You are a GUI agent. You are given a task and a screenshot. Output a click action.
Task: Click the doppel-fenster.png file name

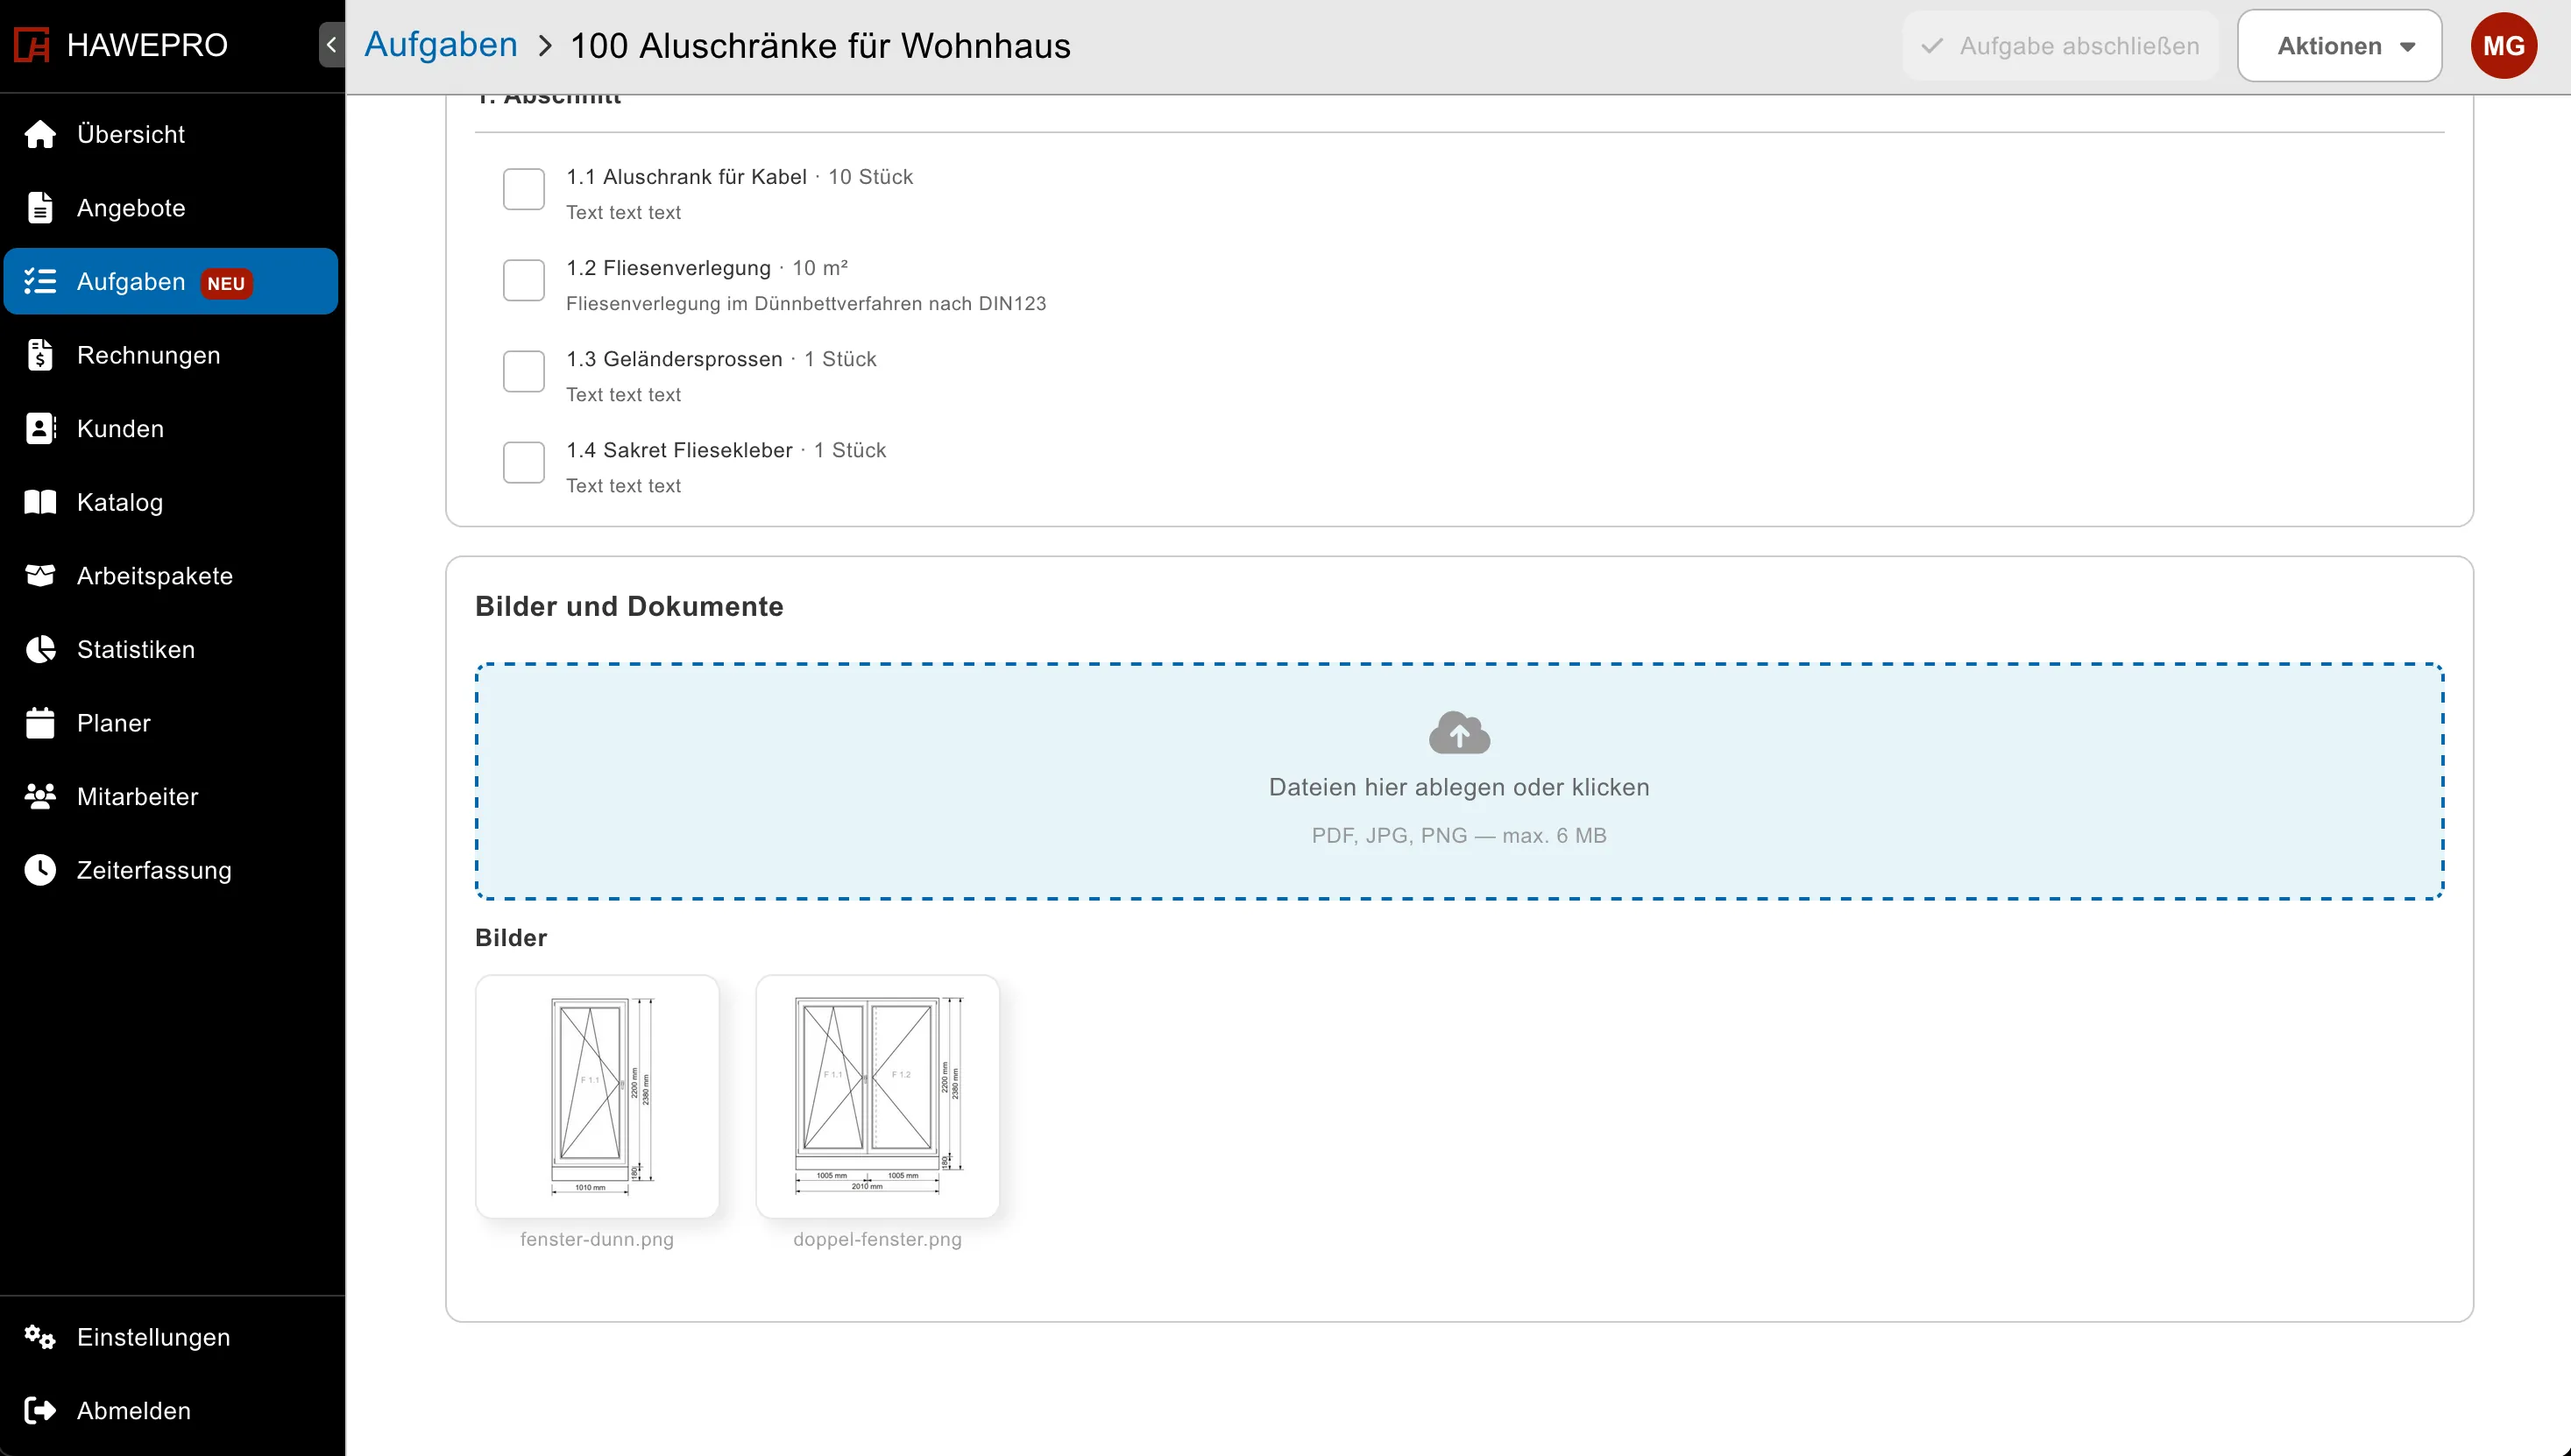pos(877,1239)
